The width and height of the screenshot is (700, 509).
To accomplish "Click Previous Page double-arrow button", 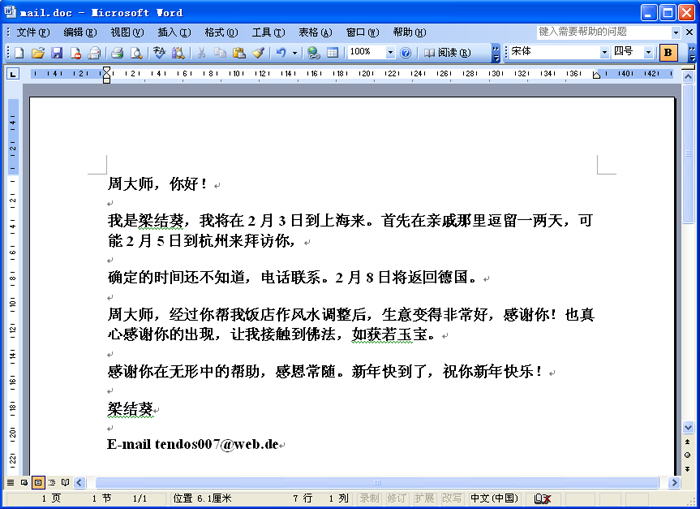I will point(688,442).
